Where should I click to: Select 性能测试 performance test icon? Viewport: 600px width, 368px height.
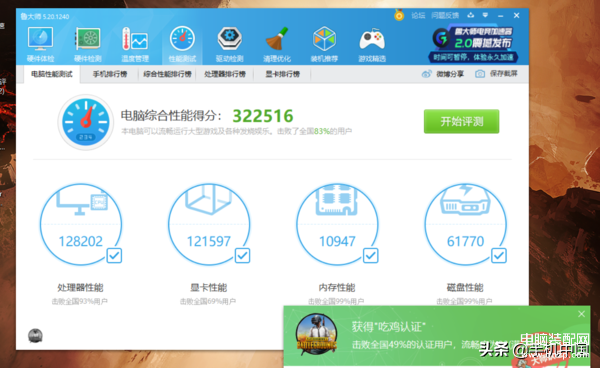coord(182,39)
